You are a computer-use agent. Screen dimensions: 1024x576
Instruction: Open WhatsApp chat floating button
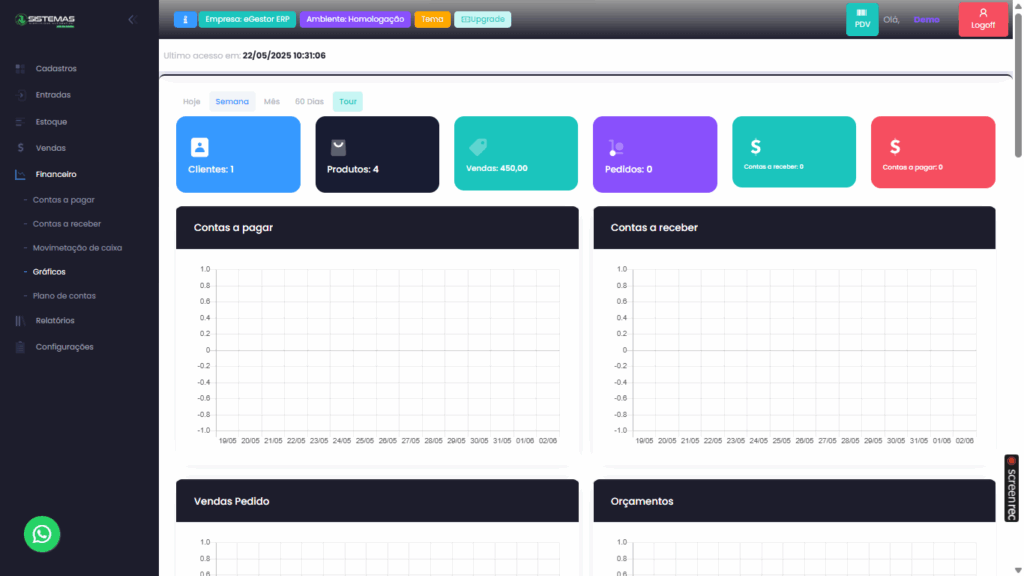pyautogui.click(x=42, y=534)
